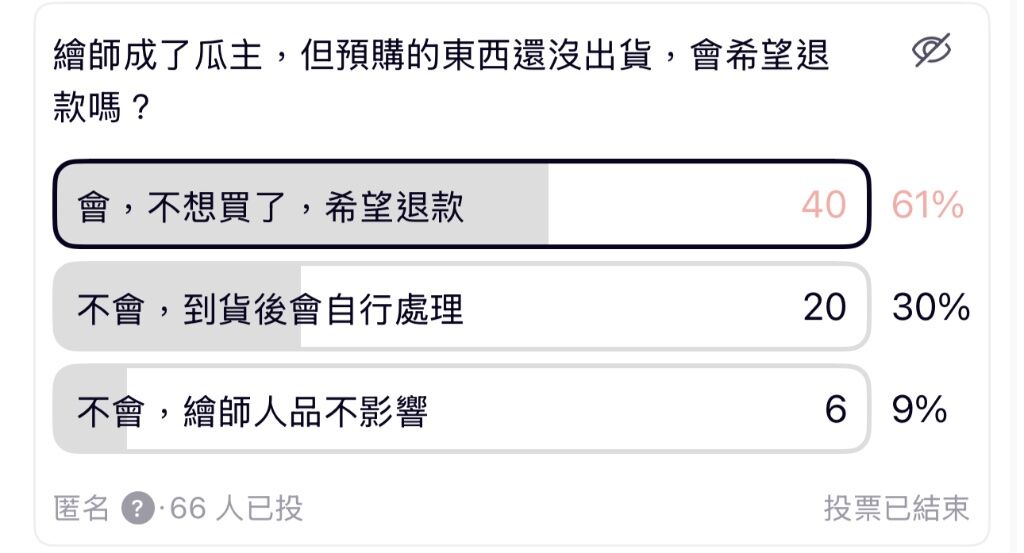
Task: Toggle the crossed-eye results visibility icon
Action: 932,50
